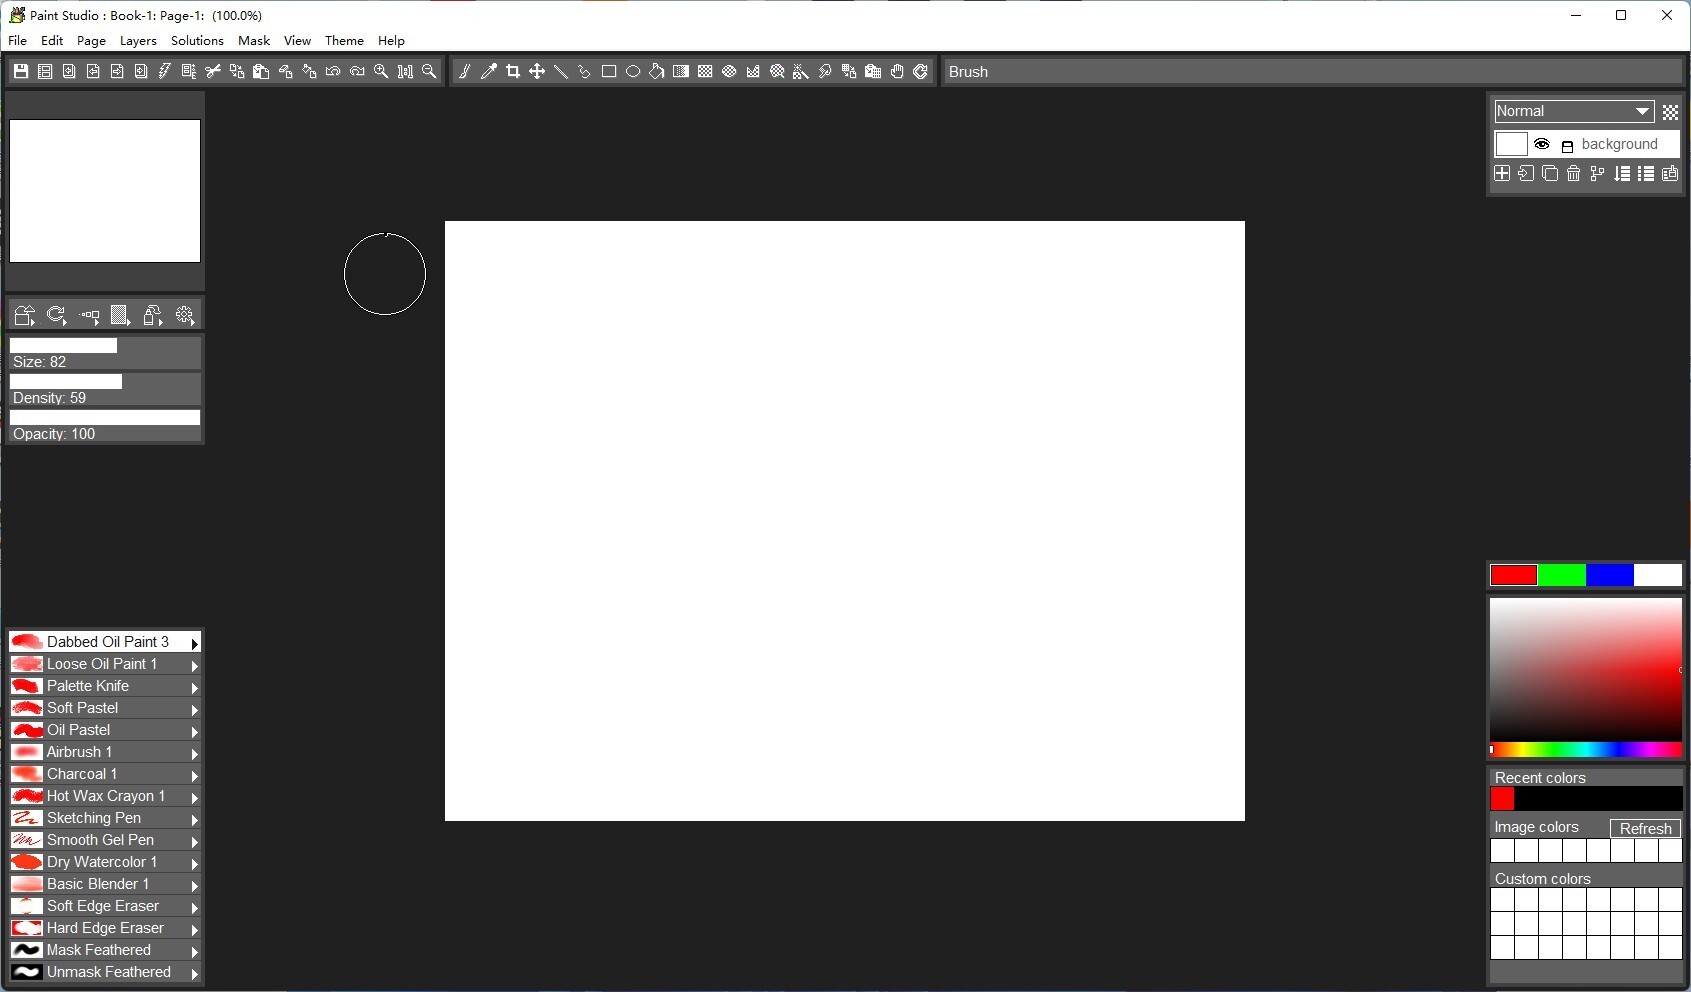Screen dimensions: 1691x992
Task: Toggle the transparency checkerboard next to blend mode
Action: click(x=1671, y=112)
